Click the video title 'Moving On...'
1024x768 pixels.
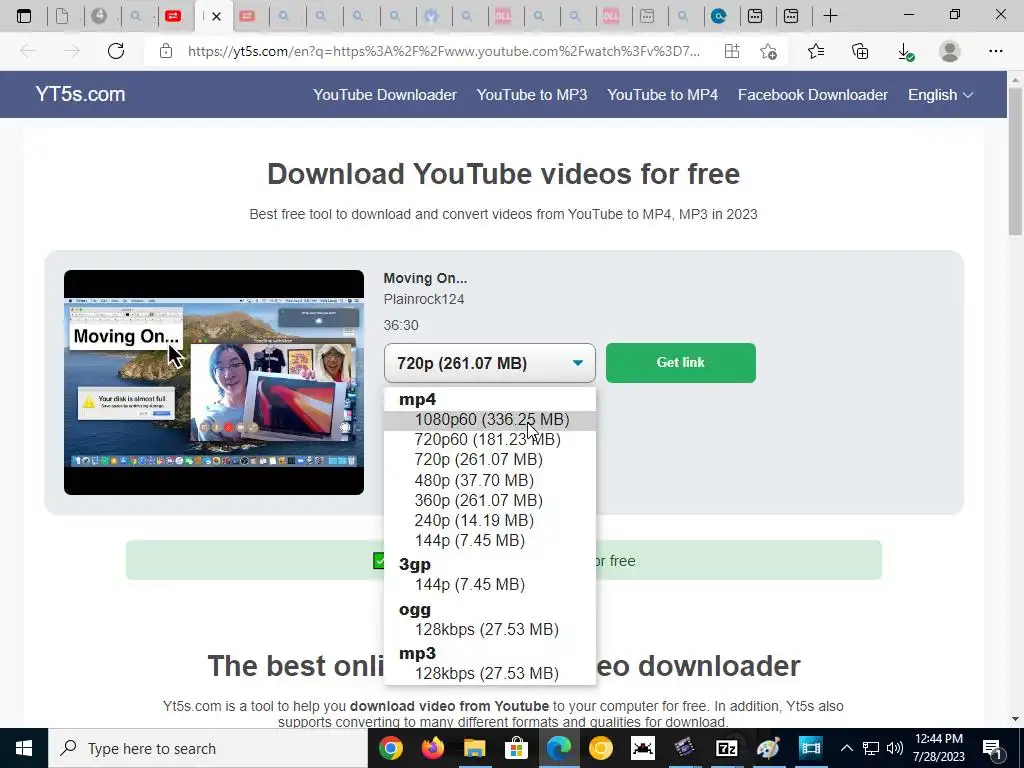[425, 278]
